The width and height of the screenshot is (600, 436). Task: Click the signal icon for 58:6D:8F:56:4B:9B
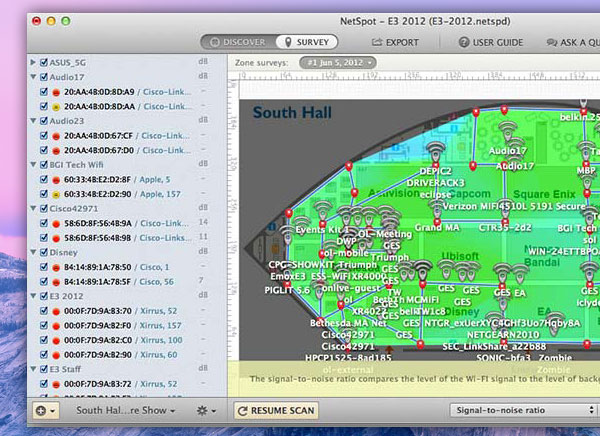(56, 238)
